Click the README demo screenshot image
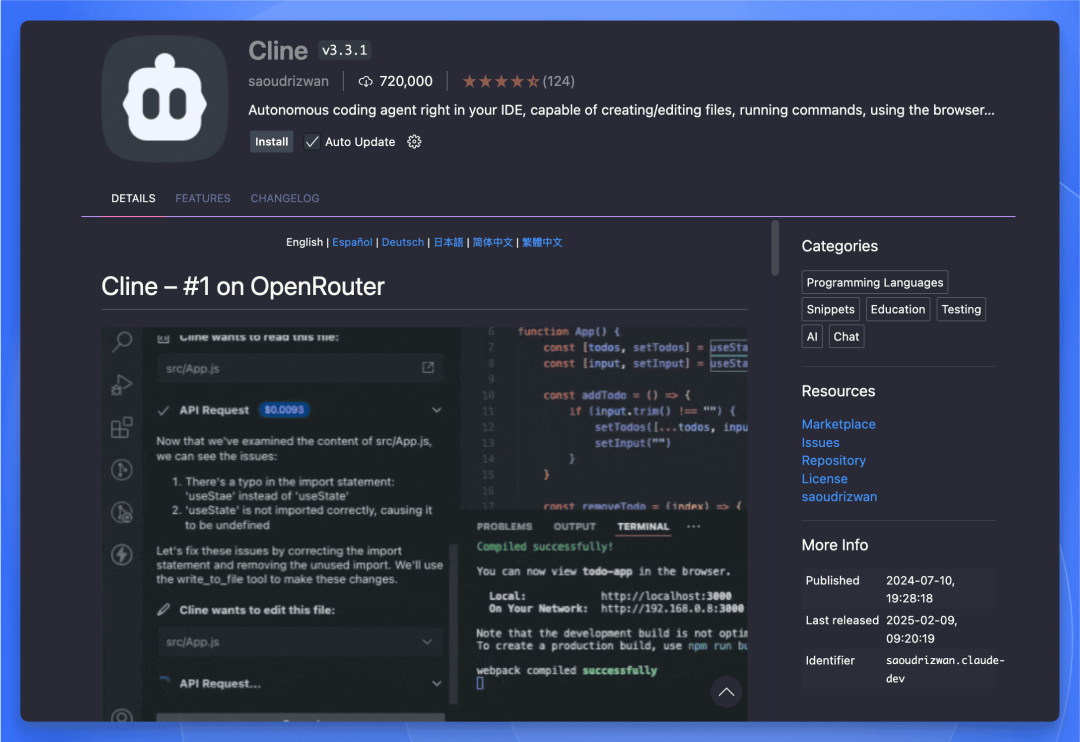Screen dimensions: 1080x742 (424, 524)
